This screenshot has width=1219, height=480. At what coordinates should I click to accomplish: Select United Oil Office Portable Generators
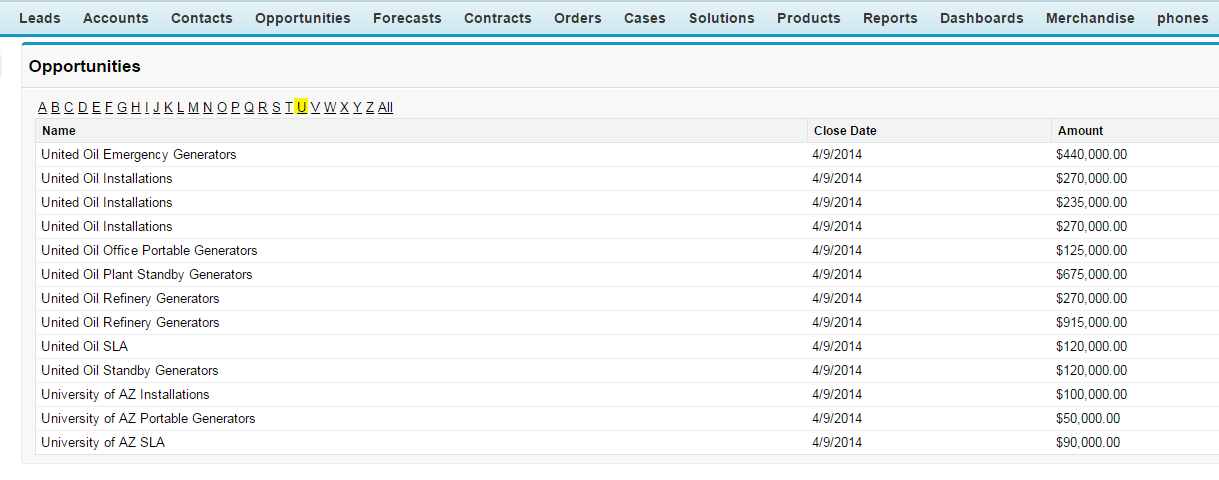coord(149,251)
